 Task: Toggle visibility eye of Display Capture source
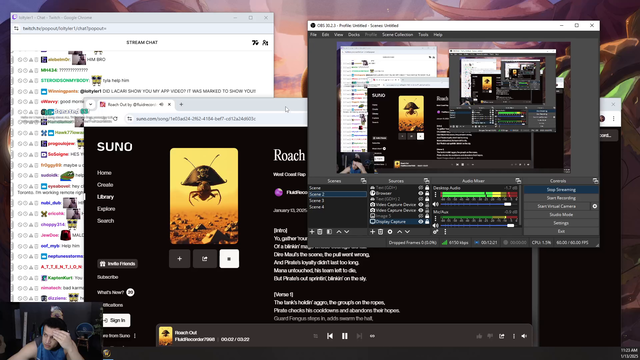click(x=420, y=222)
